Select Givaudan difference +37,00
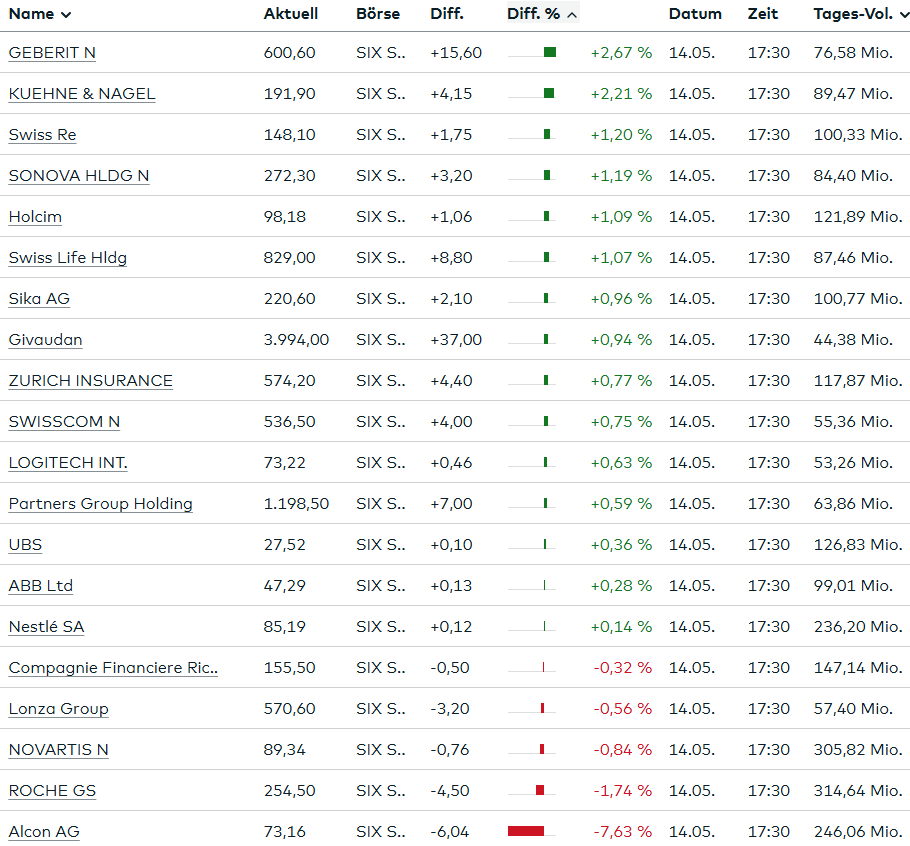Image resolution: width=910 pixels, height=846 pixels. click(x=456, y=340)
